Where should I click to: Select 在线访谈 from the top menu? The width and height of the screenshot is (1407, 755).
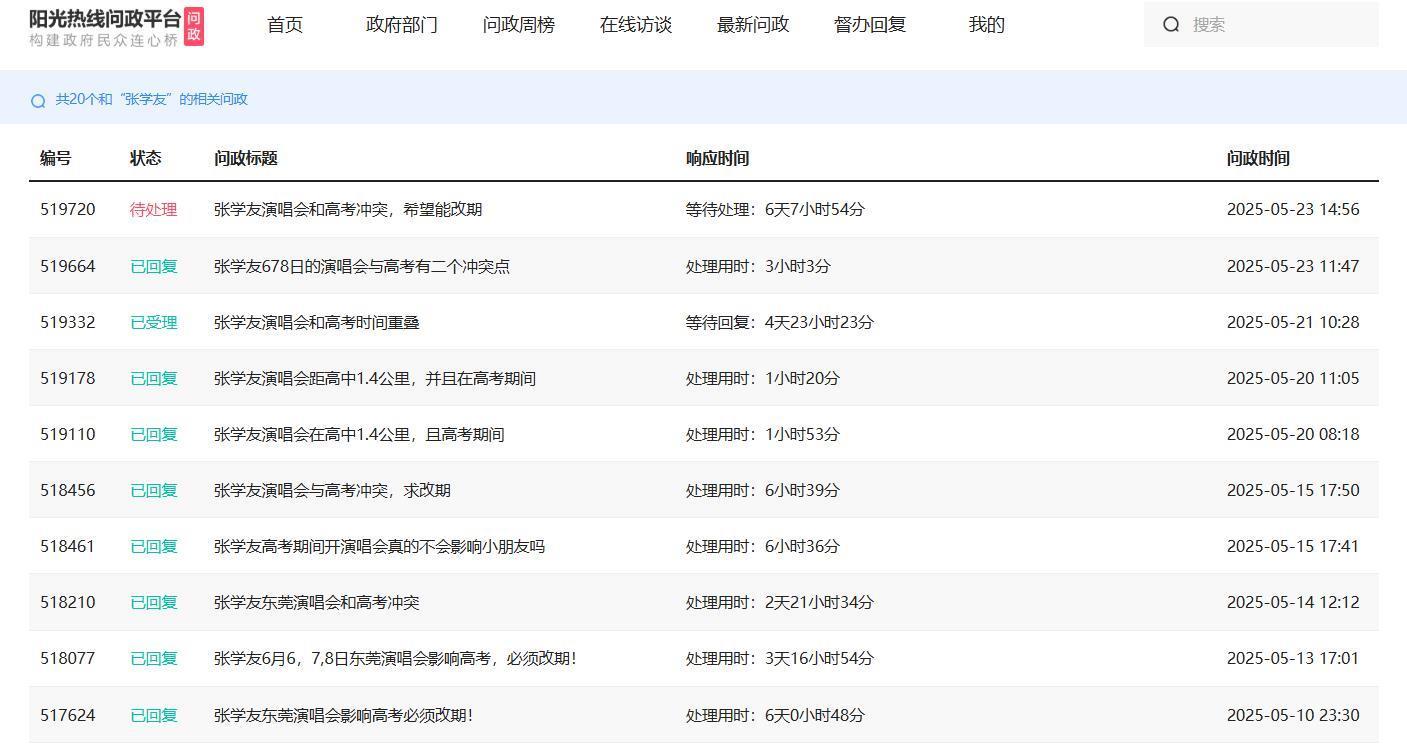pyautogui.click(x=636, y=25)
